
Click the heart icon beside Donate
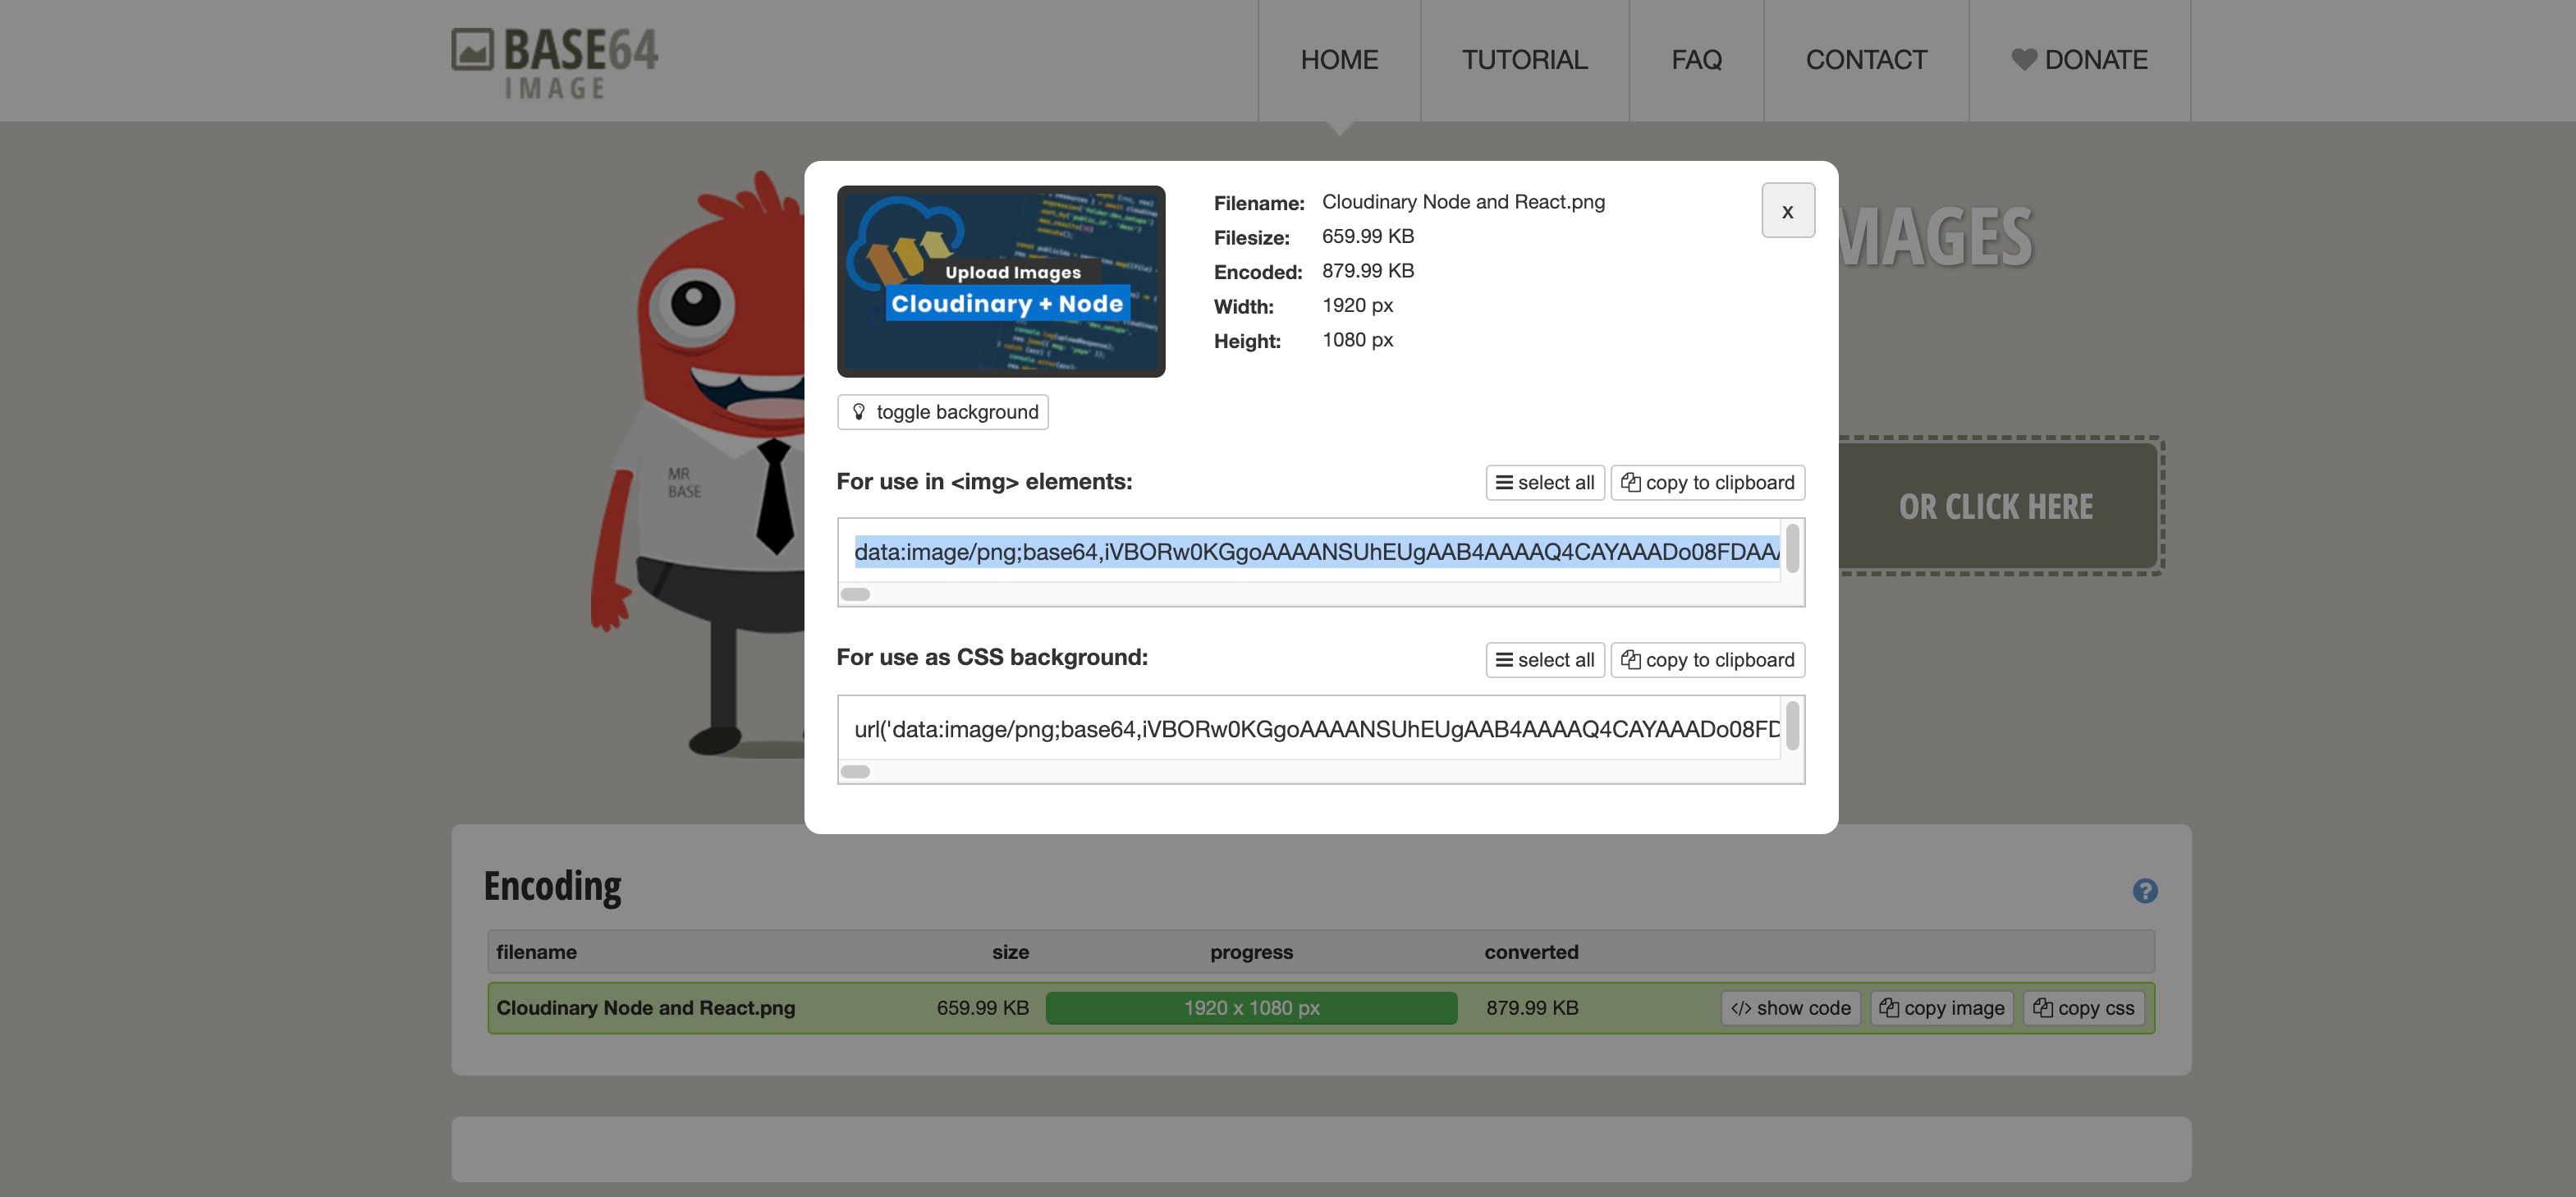(x=2023, y=60)
